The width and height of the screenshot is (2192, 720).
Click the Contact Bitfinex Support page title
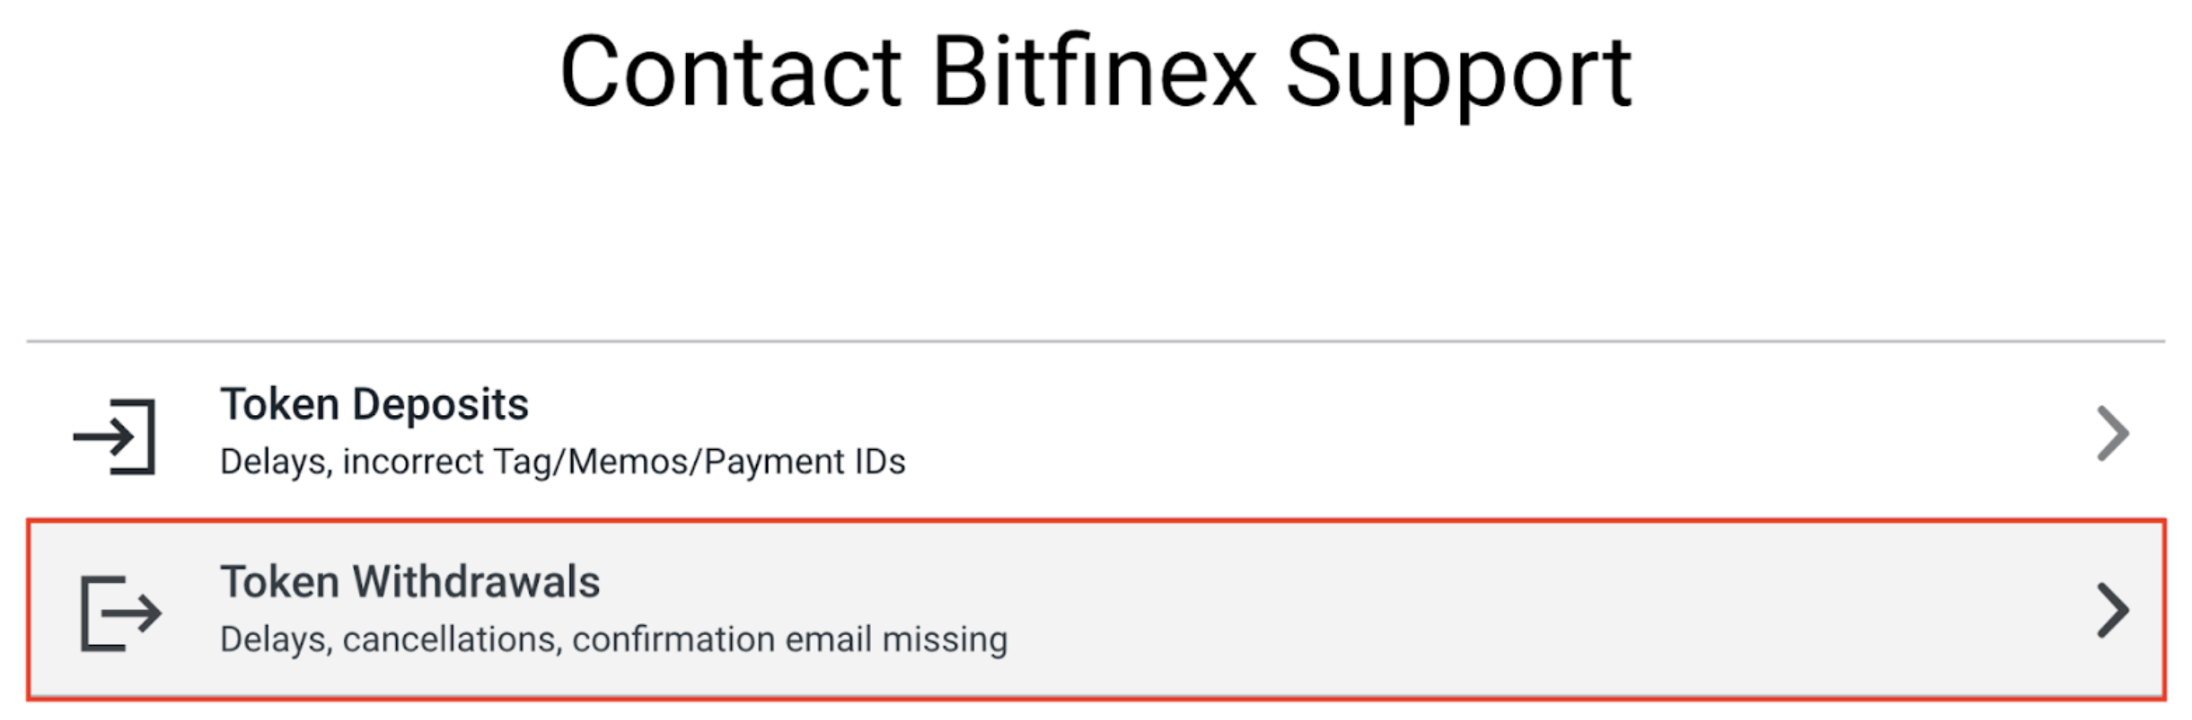pyautogui.click(x=1096, y=71)
